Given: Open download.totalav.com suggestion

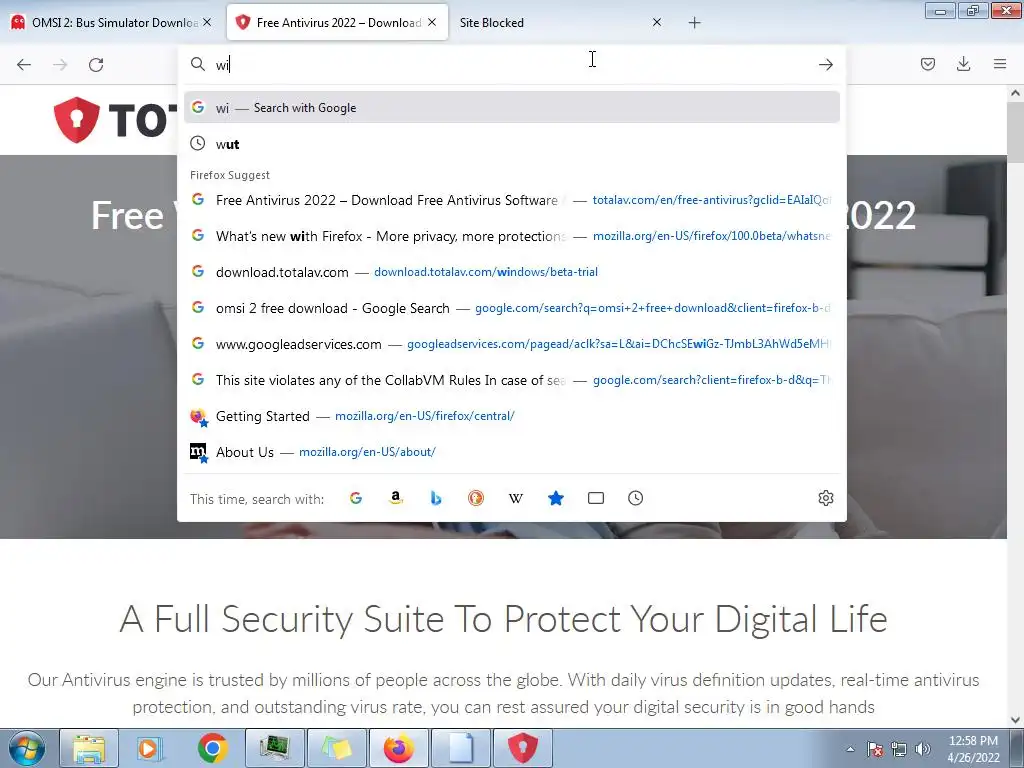Looking at the screenshot, I should (x=511, y=272).
